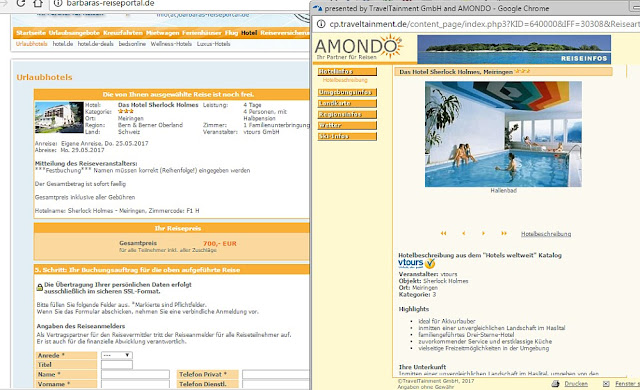Open Hotel tab in orange navigation
The width and height of the screenshot is (640, 390).
click(249, 33)
